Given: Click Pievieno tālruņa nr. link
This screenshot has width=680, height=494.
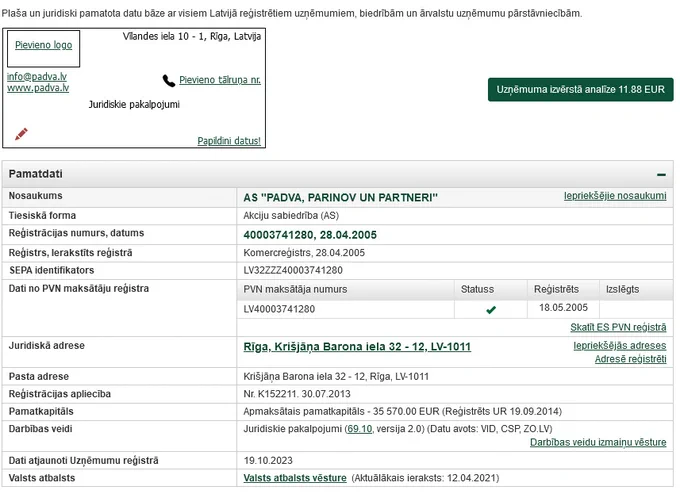Looking at the screenshot, I should [x=220, y=80].
